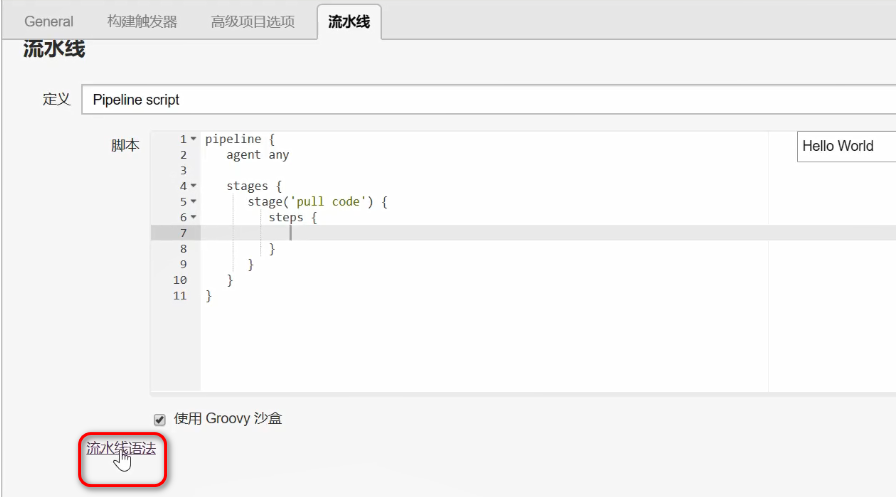
Task: Collapse the fold arrow on line 1
Action: tap(194, 139)
